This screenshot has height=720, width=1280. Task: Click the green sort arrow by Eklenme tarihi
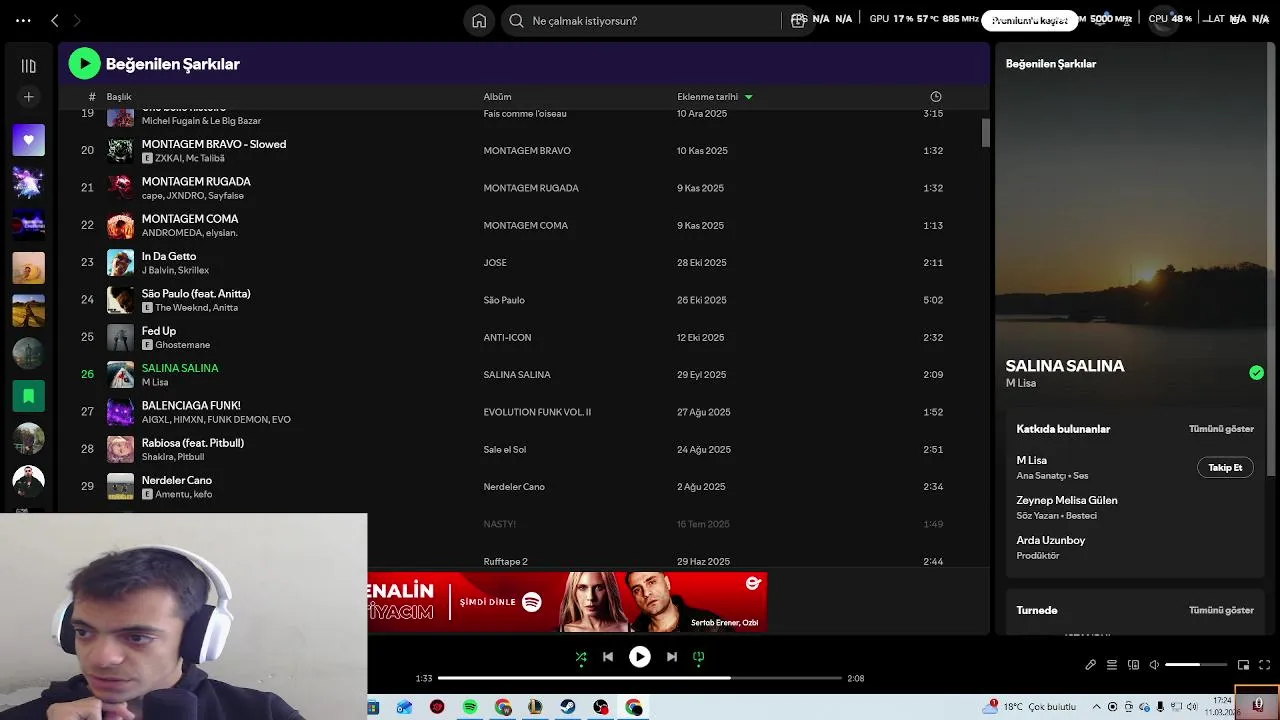point(748,97)
